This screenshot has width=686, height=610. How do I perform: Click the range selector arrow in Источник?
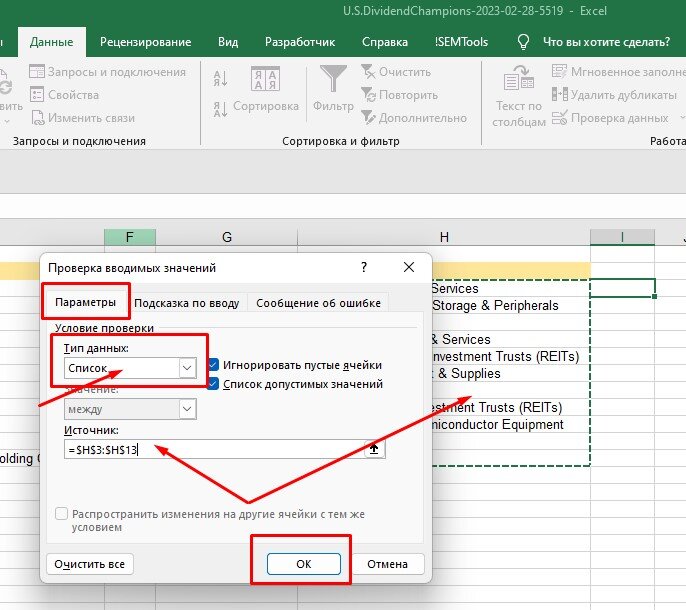[374, 449]
